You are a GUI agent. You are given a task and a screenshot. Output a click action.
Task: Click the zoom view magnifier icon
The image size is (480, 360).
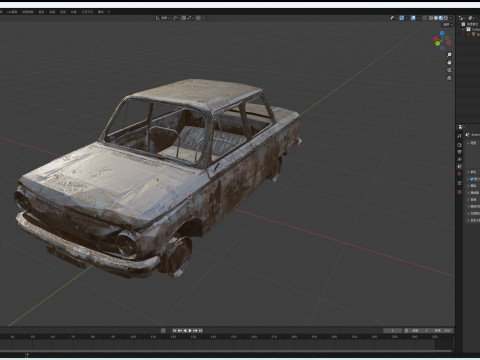449,55
